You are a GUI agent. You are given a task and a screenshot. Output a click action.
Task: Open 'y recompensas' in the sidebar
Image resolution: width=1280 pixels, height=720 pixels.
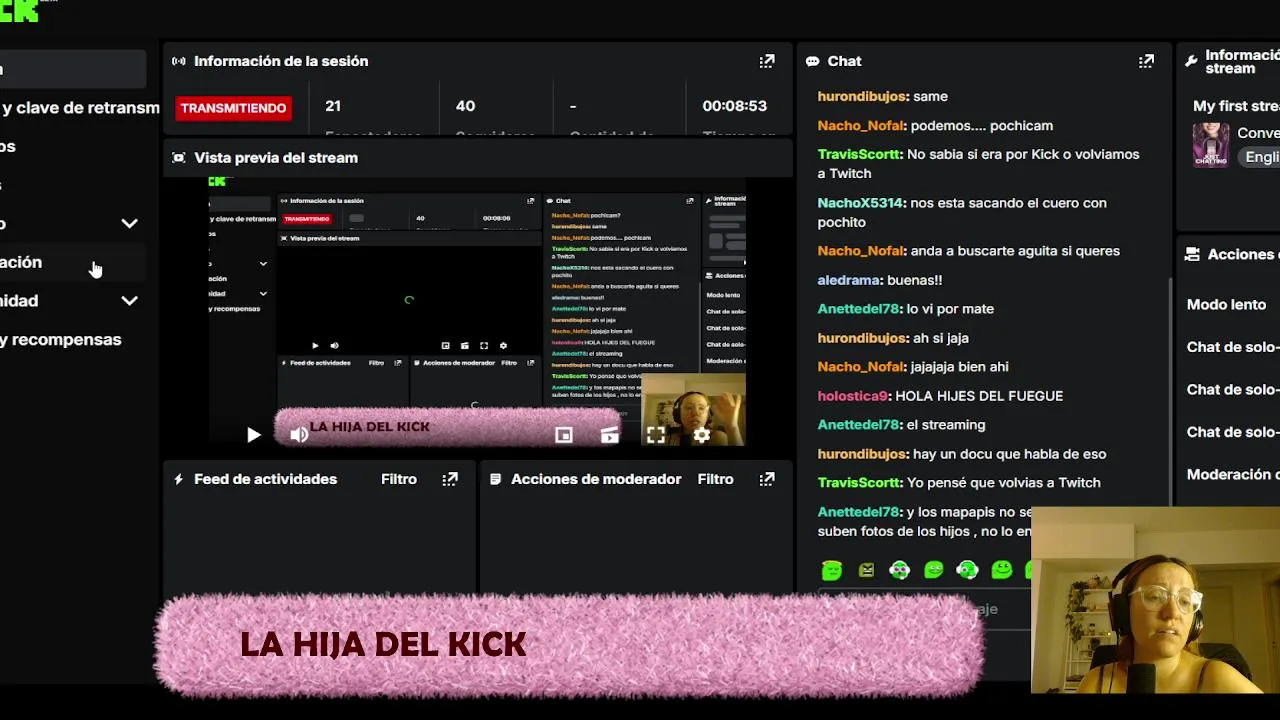(61, 339)
